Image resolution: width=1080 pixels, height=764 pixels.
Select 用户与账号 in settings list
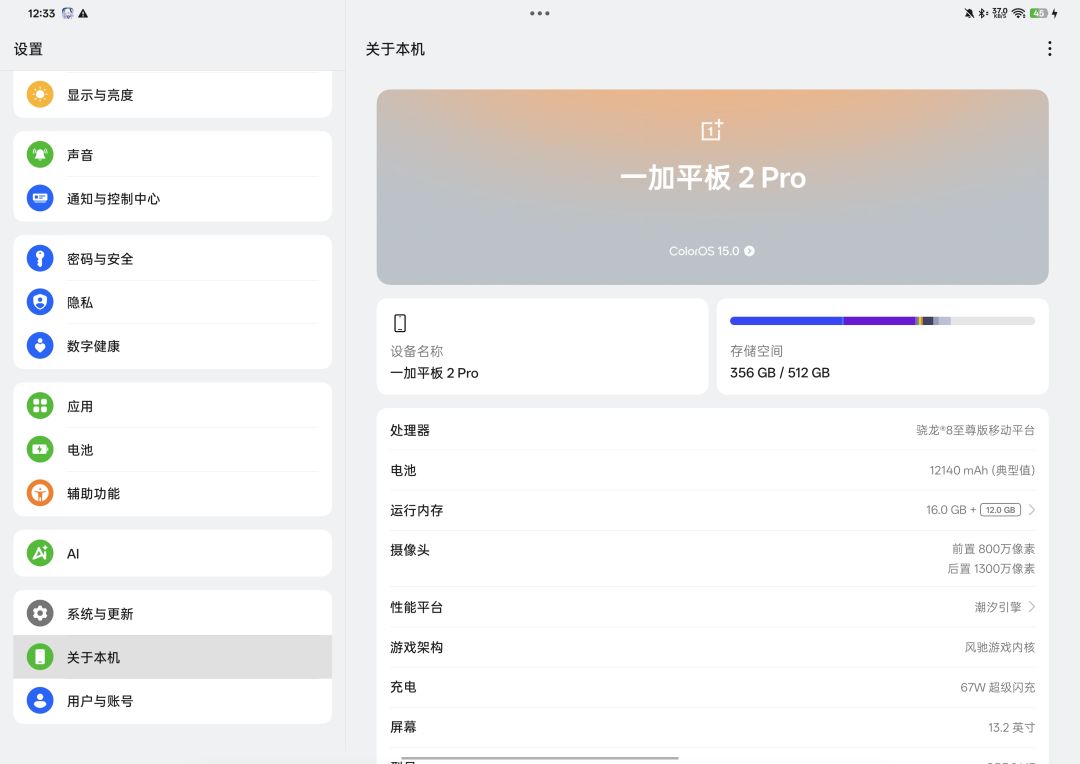(172, 701)
